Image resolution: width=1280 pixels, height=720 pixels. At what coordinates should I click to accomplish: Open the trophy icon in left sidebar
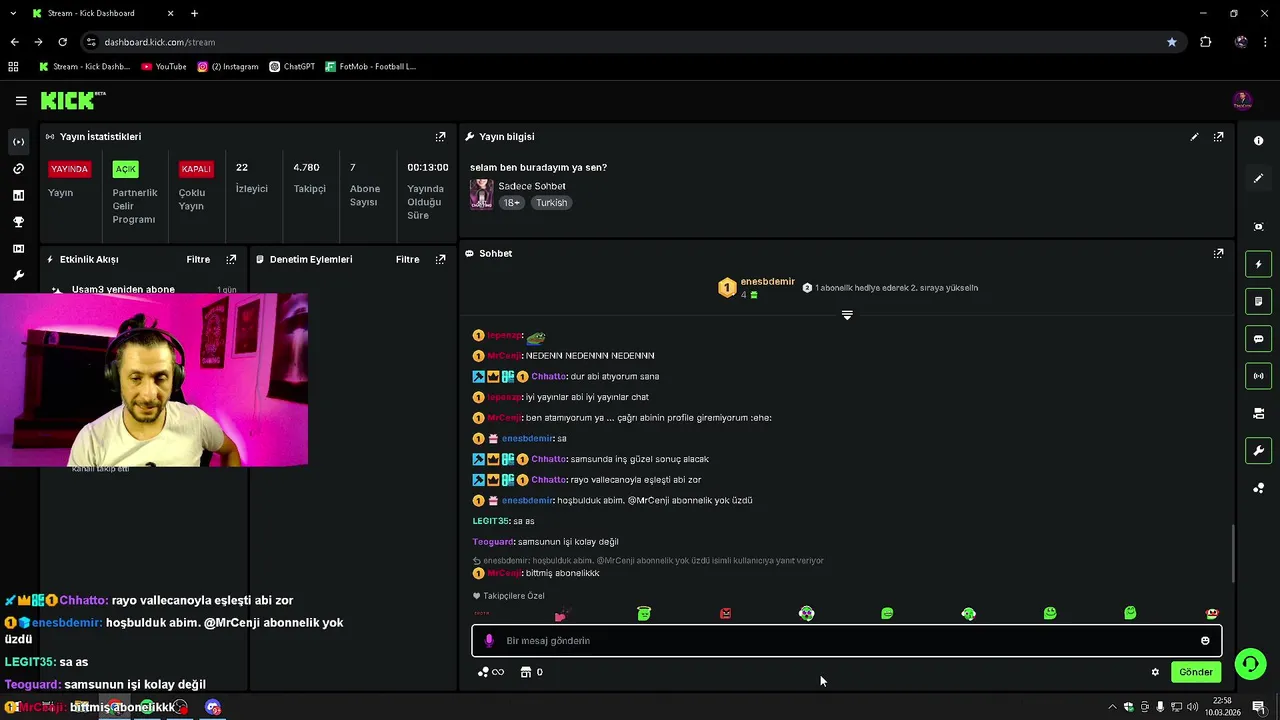[x=18, y=222]
